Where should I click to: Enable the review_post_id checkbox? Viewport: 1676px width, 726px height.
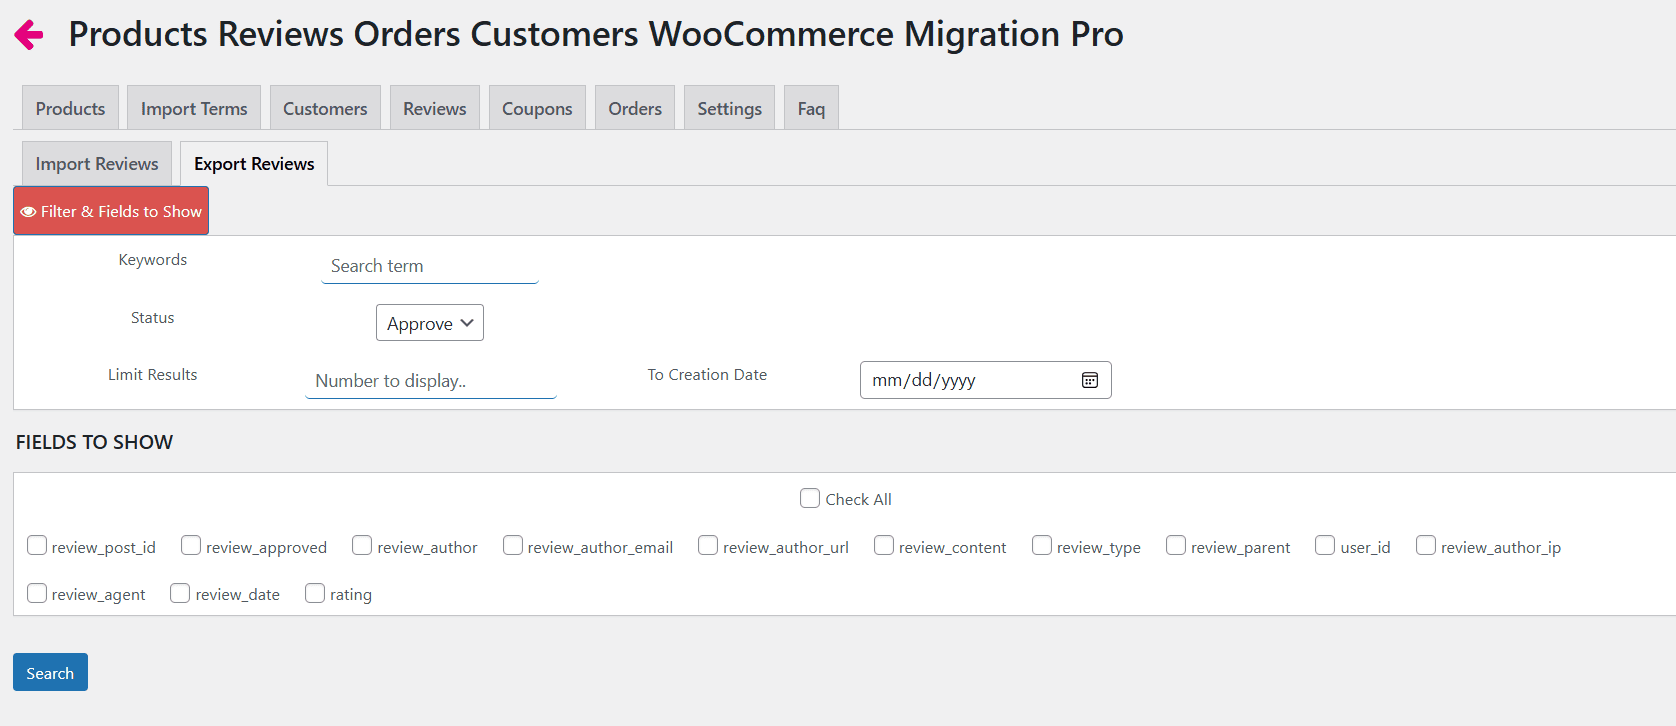point(37,545)
